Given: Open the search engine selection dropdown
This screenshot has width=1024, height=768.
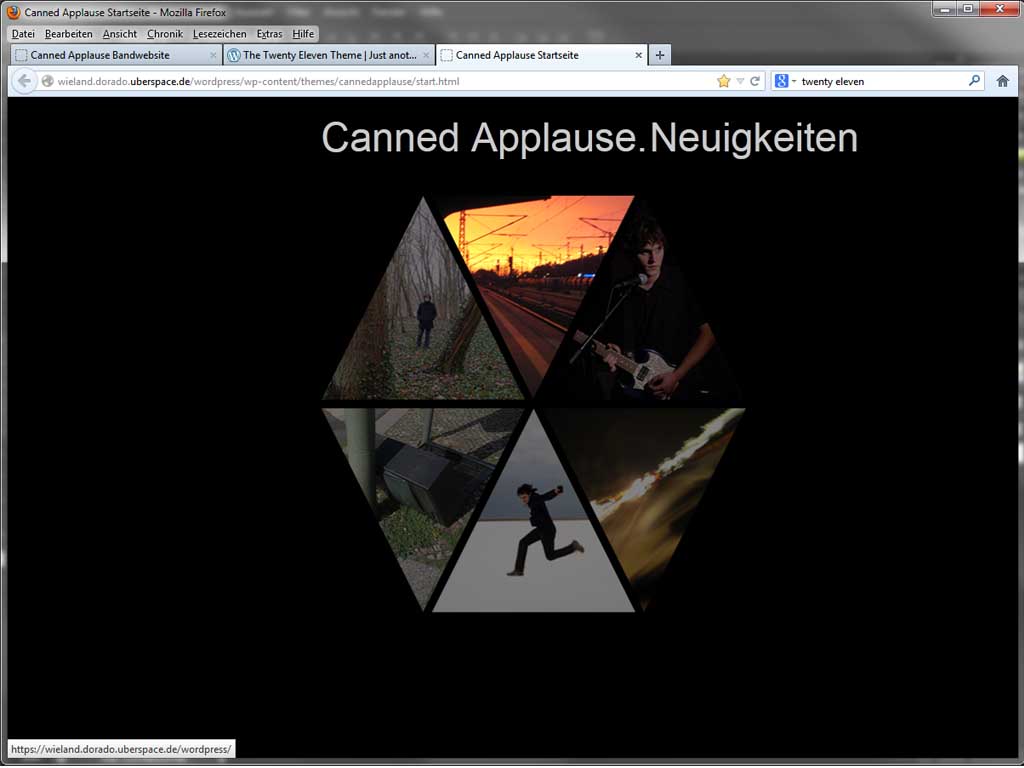Looking at the screenshot, I should pyautogui.click(x=785, y=81).
